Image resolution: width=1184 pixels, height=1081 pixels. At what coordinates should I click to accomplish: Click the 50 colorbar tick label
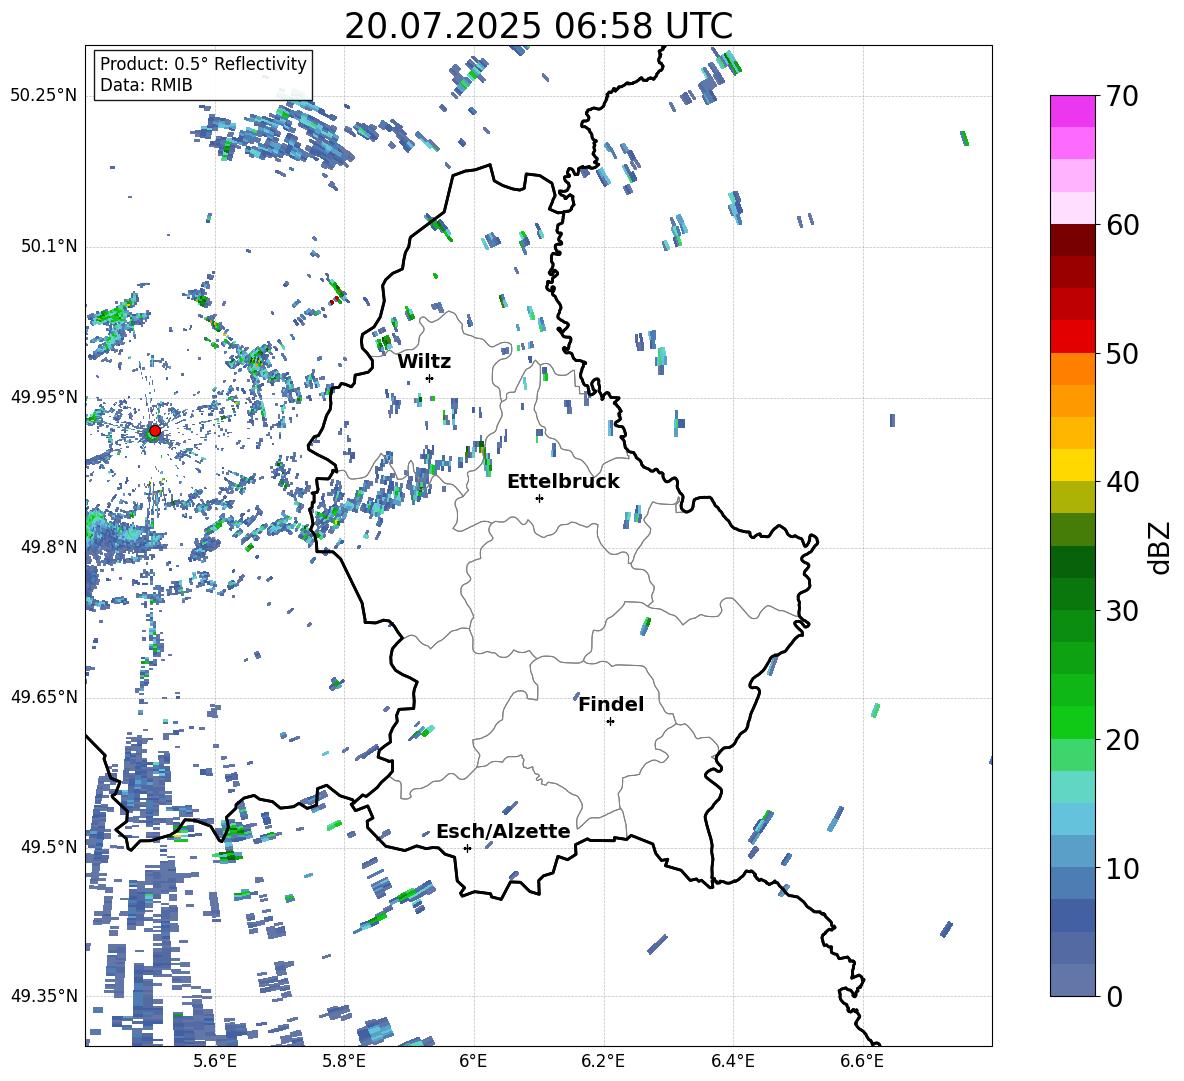click(1122, 353)
